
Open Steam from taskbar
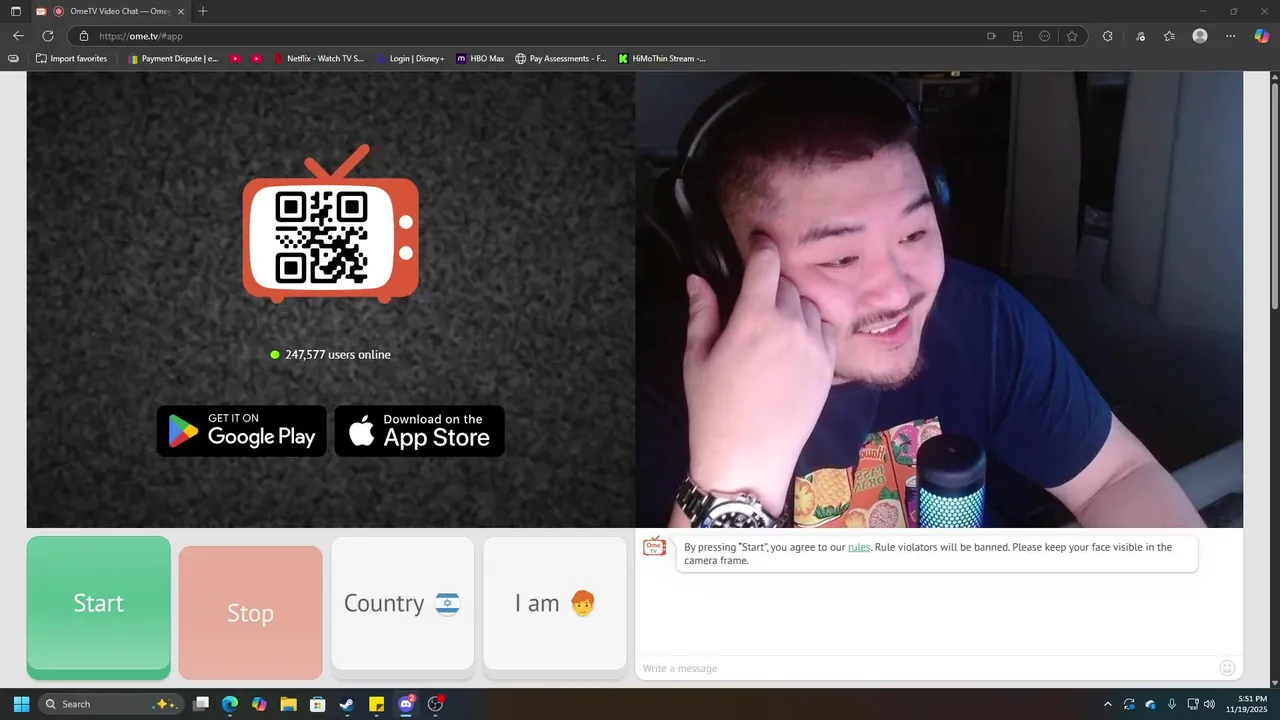tap(346, 704)
